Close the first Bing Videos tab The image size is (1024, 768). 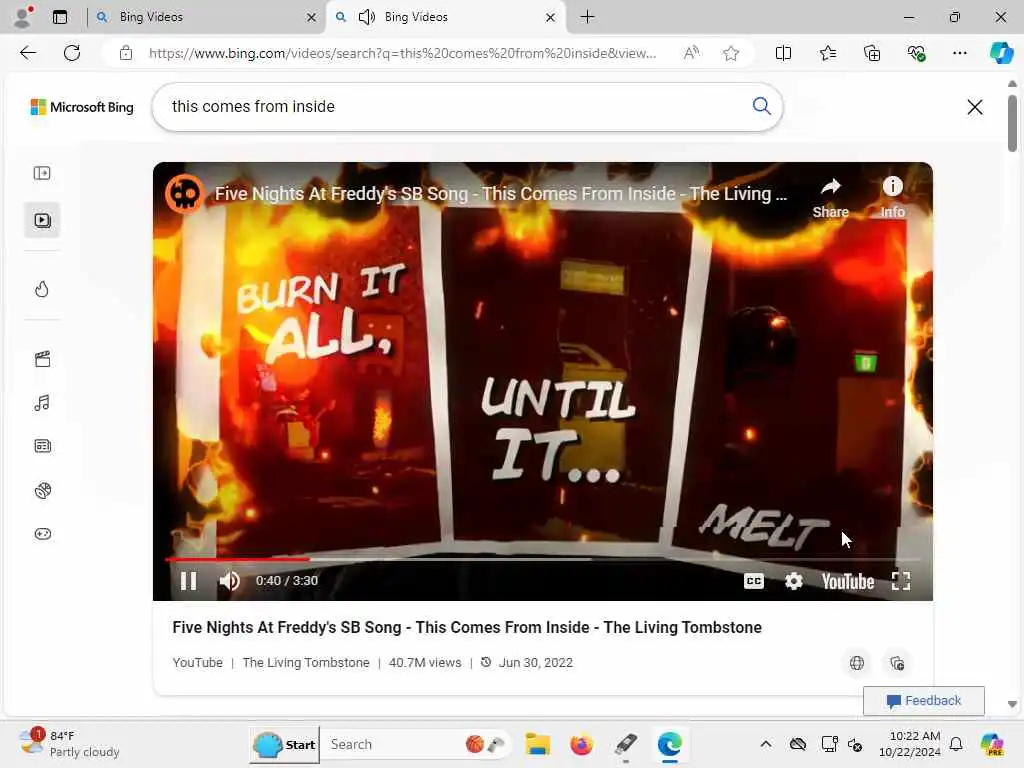tap(312, 17)
